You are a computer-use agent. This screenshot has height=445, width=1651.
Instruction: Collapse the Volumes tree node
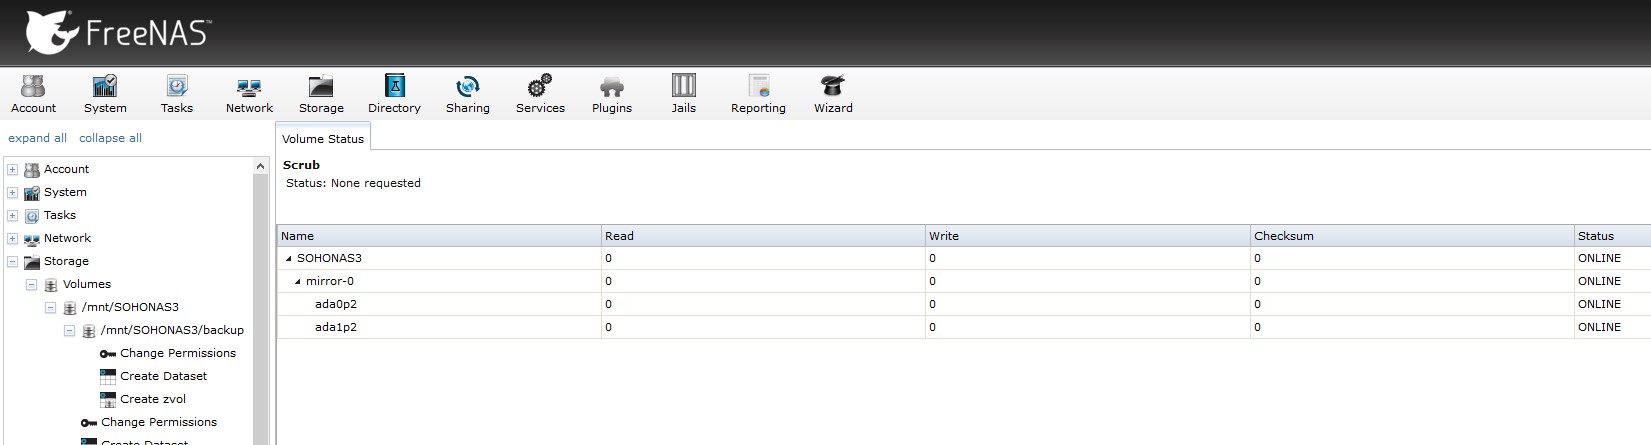[x=31, y=285]
